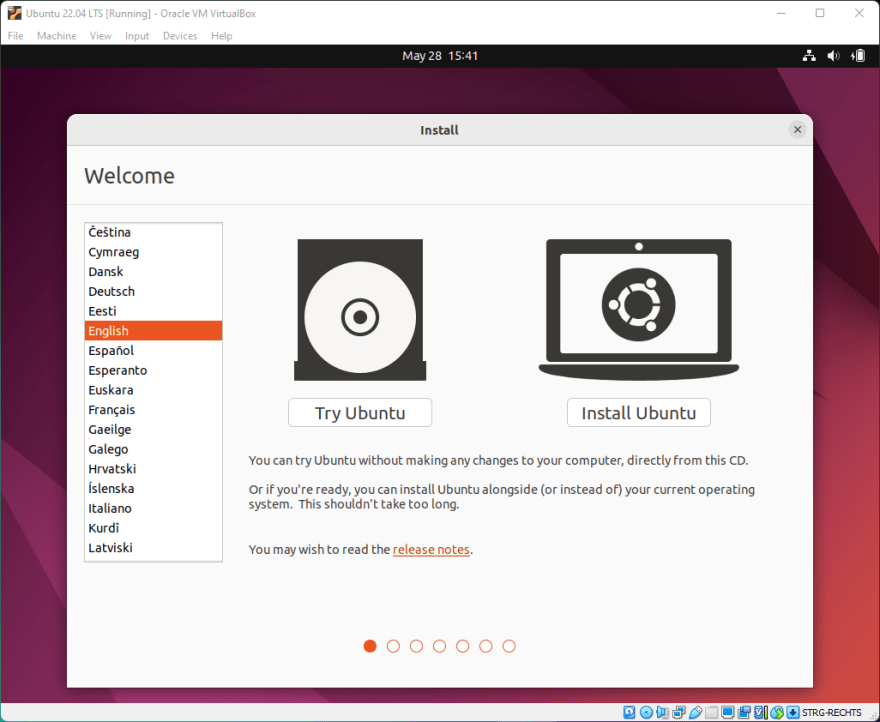The height and width of the screenshot is (722, 880).
Task: Click the Try Ubuntu CD disc image
Action: point(360,310)
